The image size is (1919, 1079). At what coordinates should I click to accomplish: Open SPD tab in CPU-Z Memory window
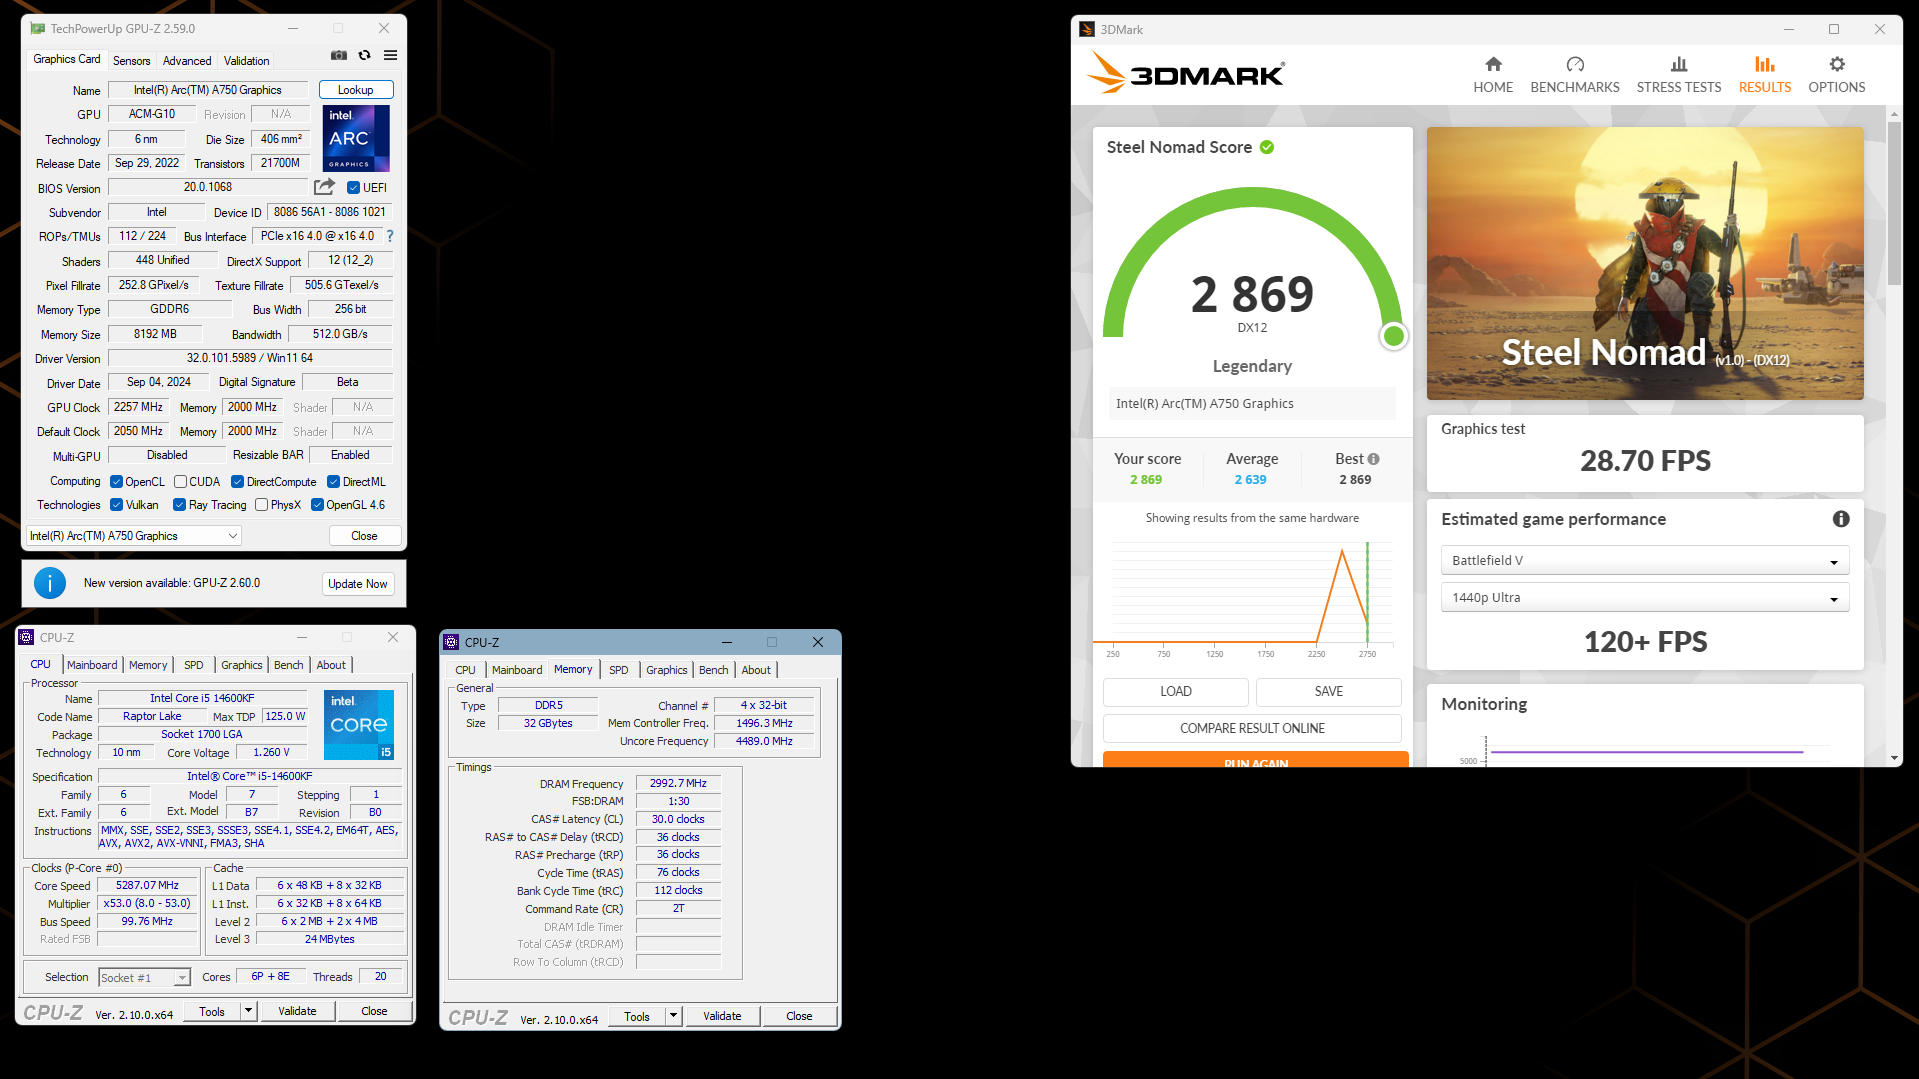click(x=619, y=670)
